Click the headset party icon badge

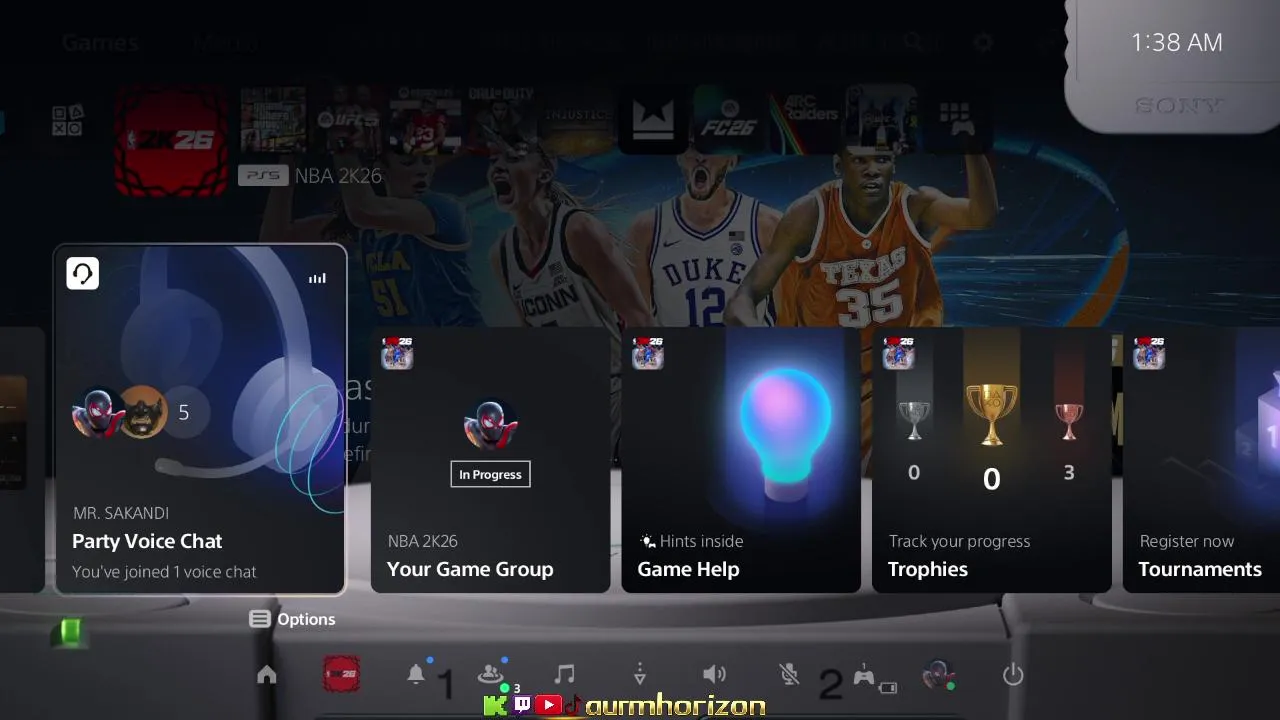(83, 273)
